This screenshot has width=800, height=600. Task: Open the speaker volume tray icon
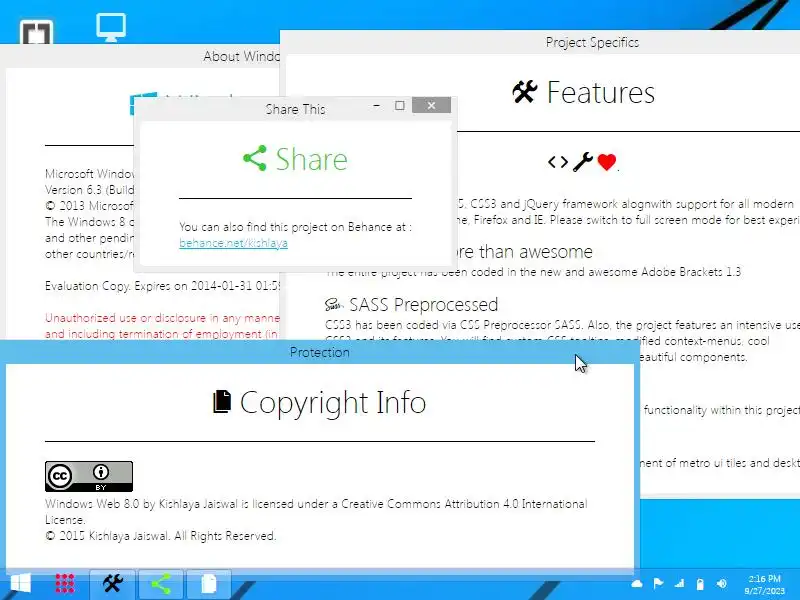(721, 584)
